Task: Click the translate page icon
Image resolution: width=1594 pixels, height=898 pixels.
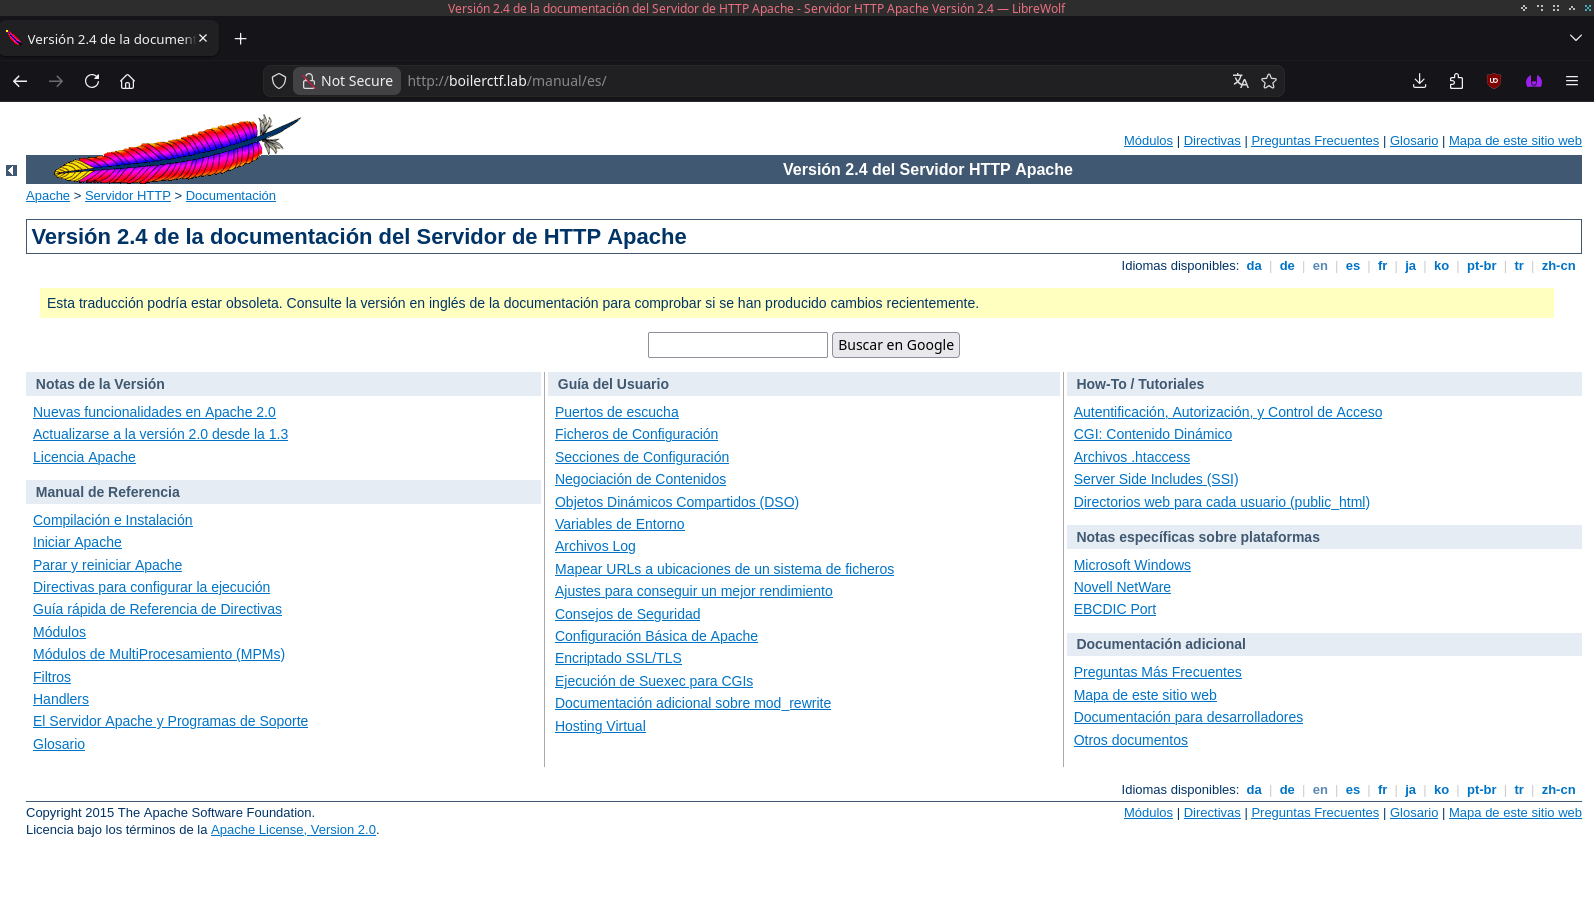Action: click(x=1240, y=81)
